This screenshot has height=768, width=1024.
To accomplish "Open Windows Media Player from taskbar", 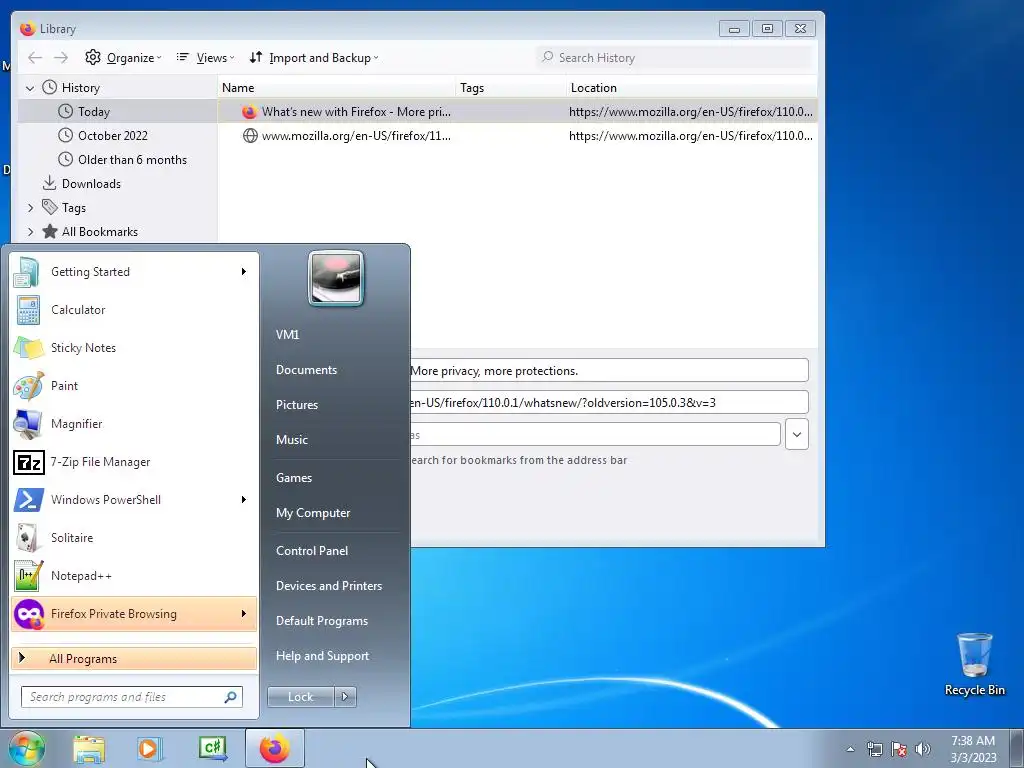I will (150, 749).
